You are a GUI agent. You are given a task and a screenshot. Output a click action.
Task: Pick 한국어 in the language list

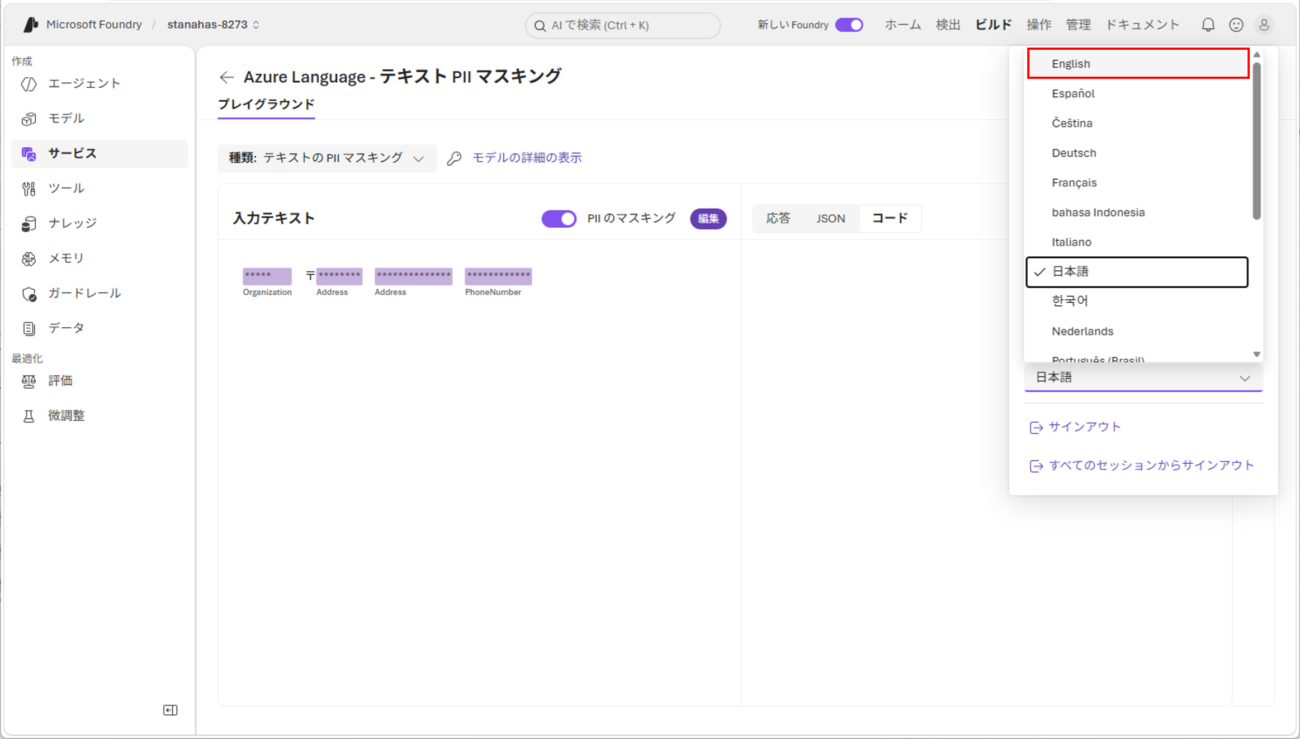pyautogui.click(x=1138, y=301)
